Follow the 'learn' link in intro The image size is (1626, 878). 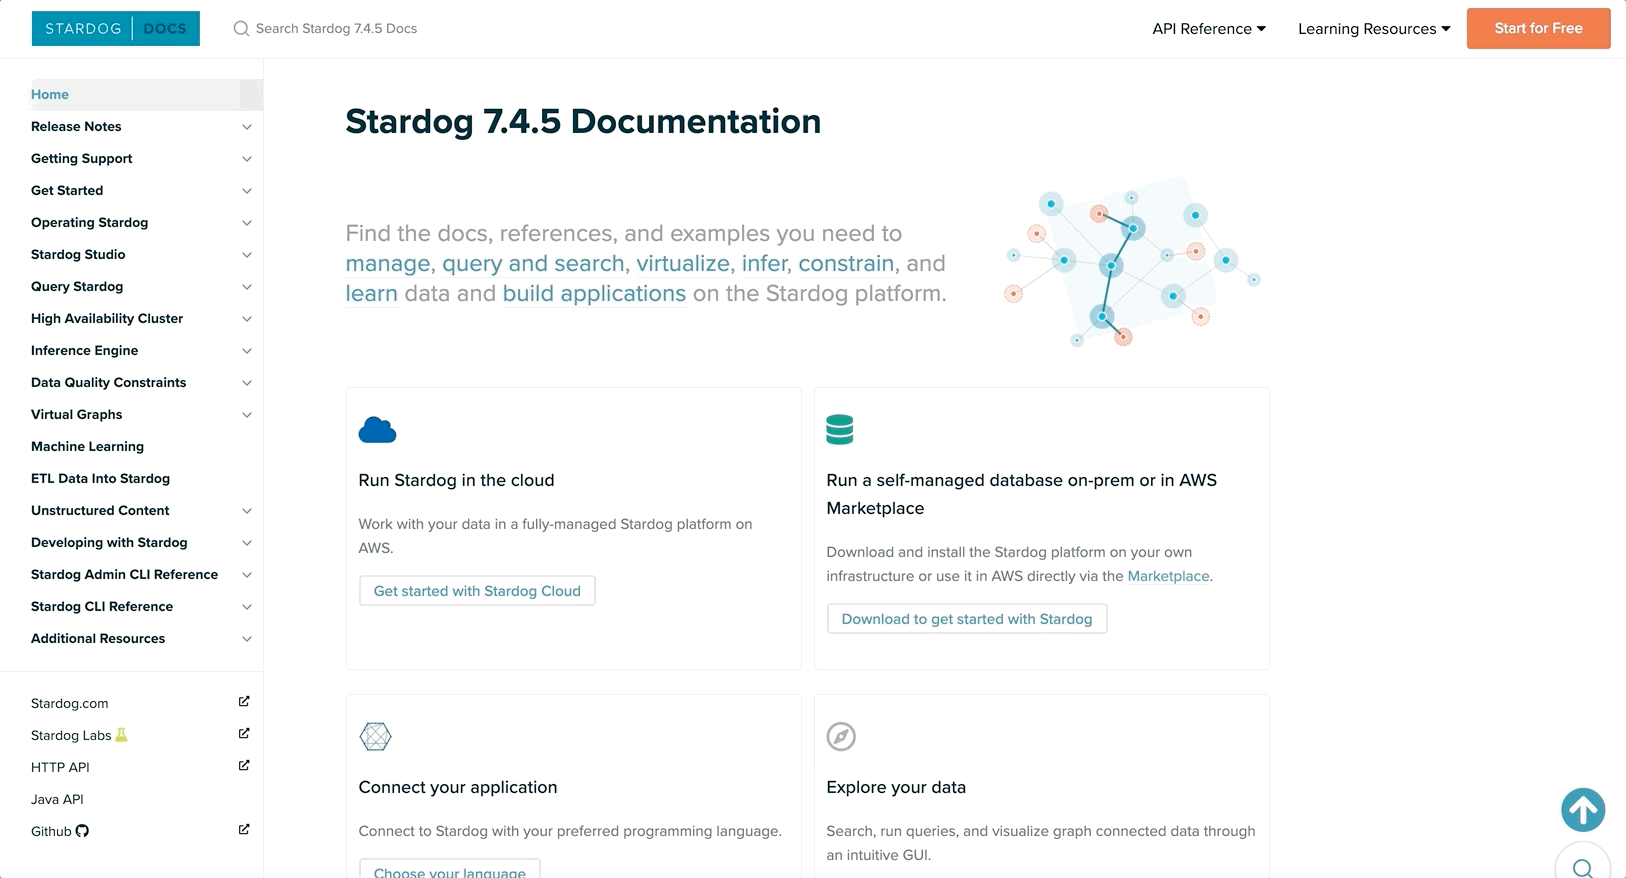click(x=372, y=293)
